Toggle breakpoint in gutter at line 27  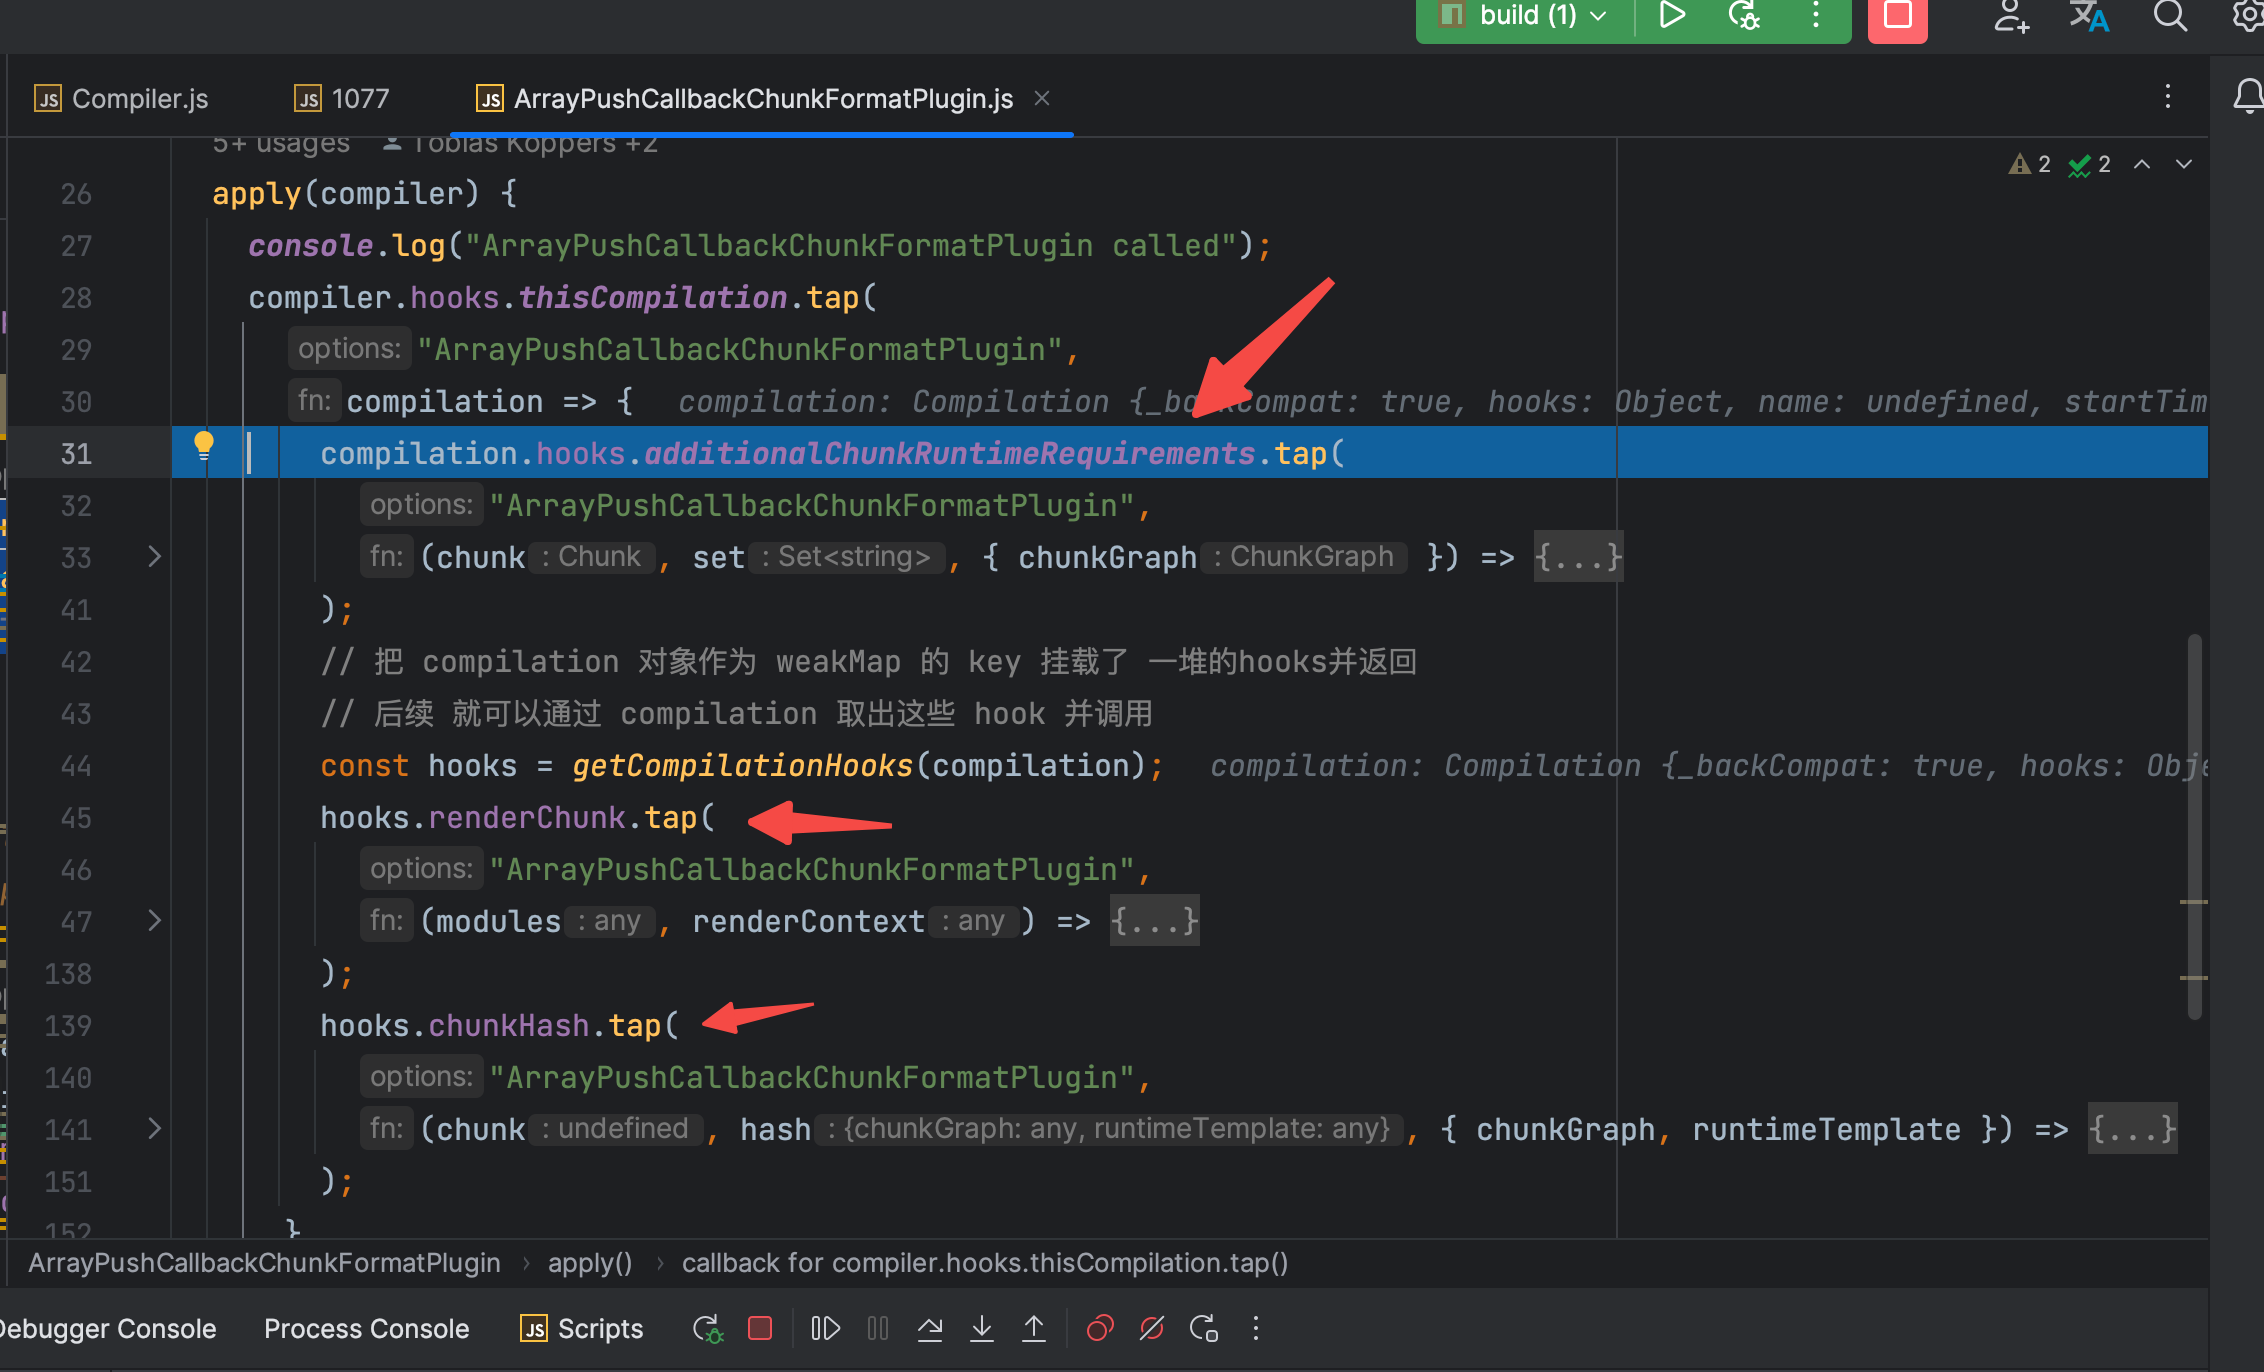(76, 246)
